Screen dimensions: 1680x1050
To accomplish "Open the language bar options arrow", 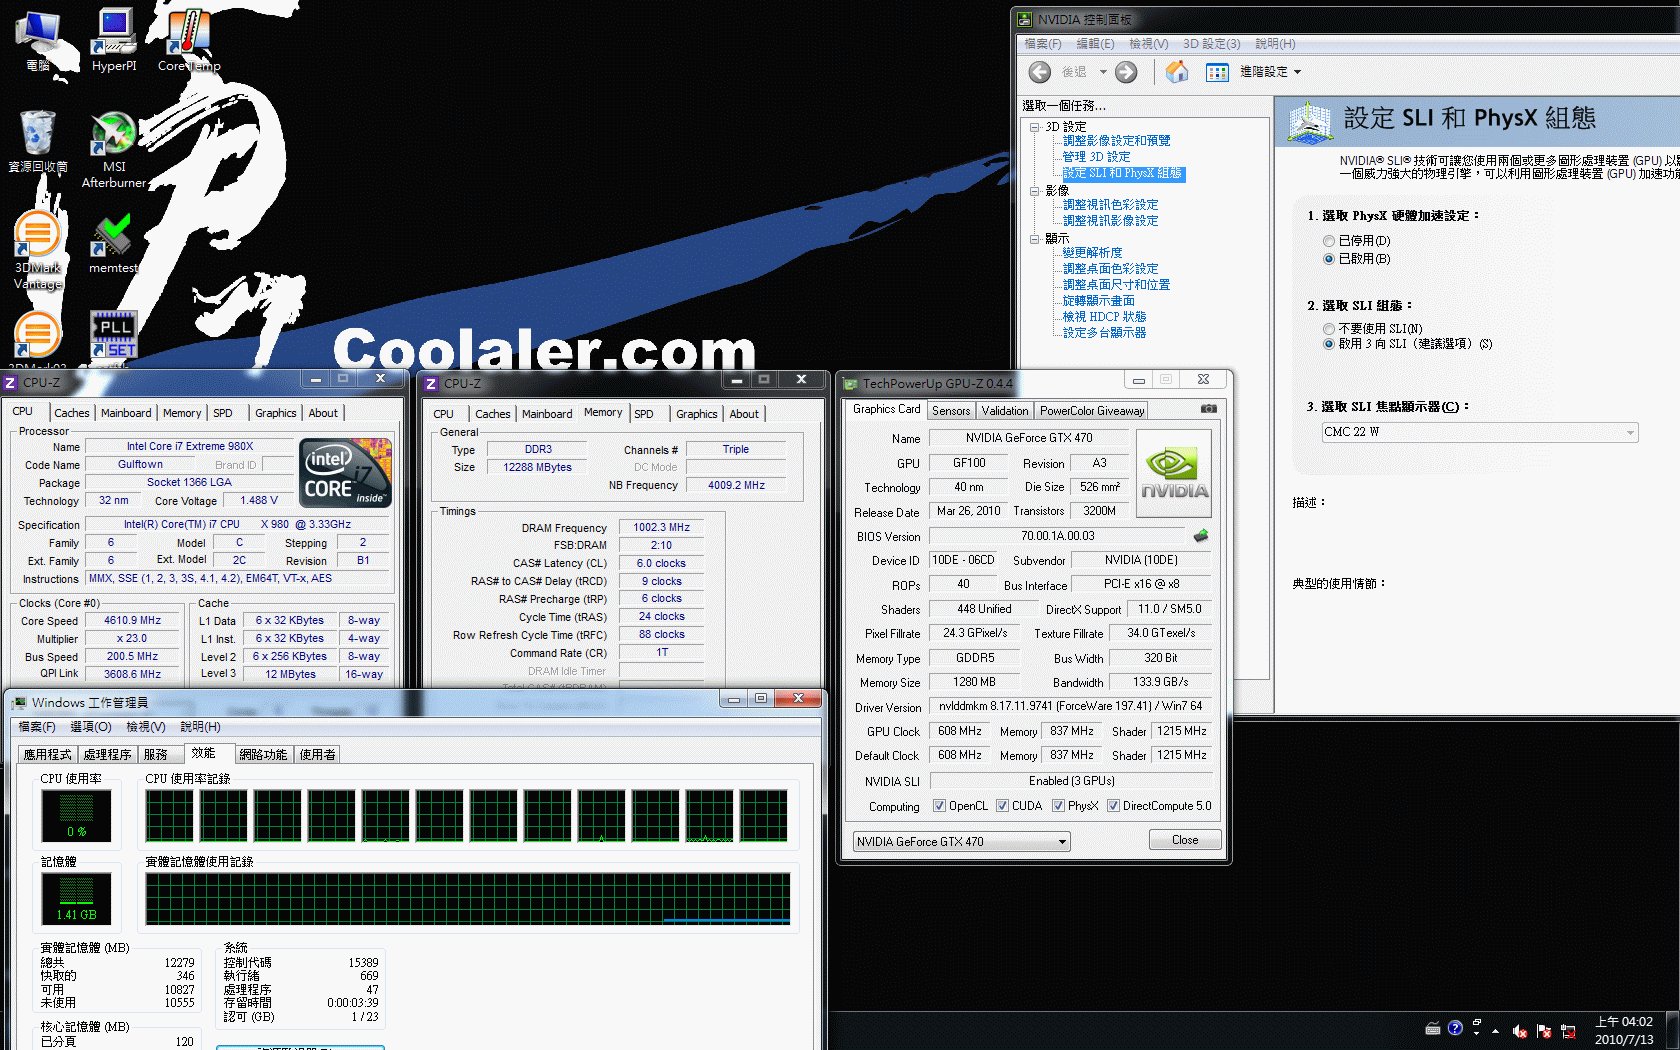I will (1477, 1033).
